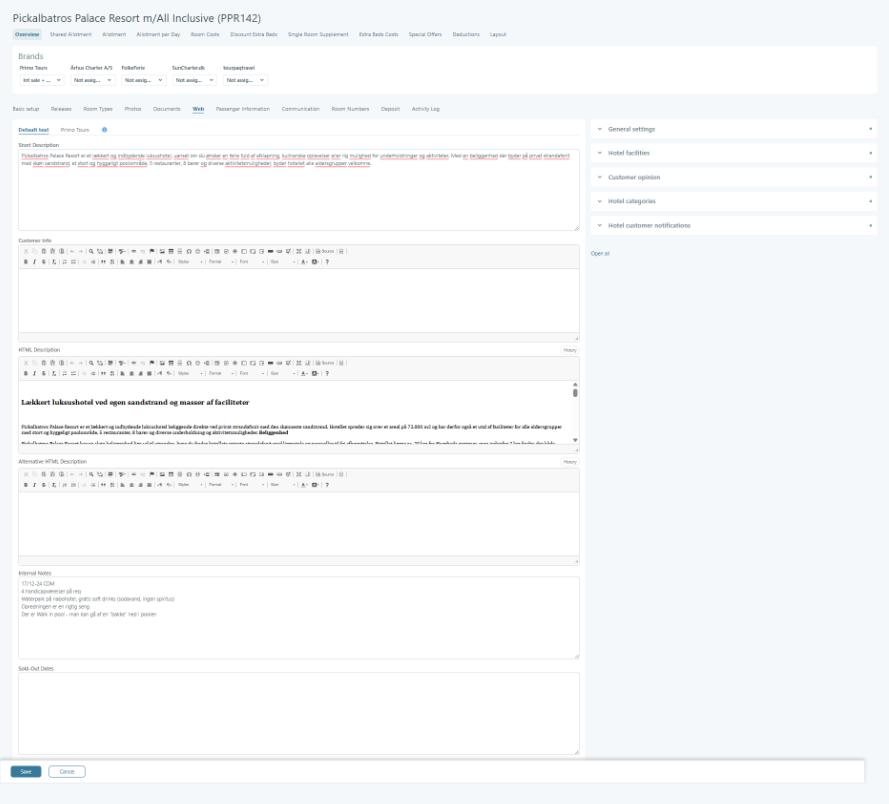
Task: Click the help icon in Customer Info toolbar
Action: click(x=327, y=261)
